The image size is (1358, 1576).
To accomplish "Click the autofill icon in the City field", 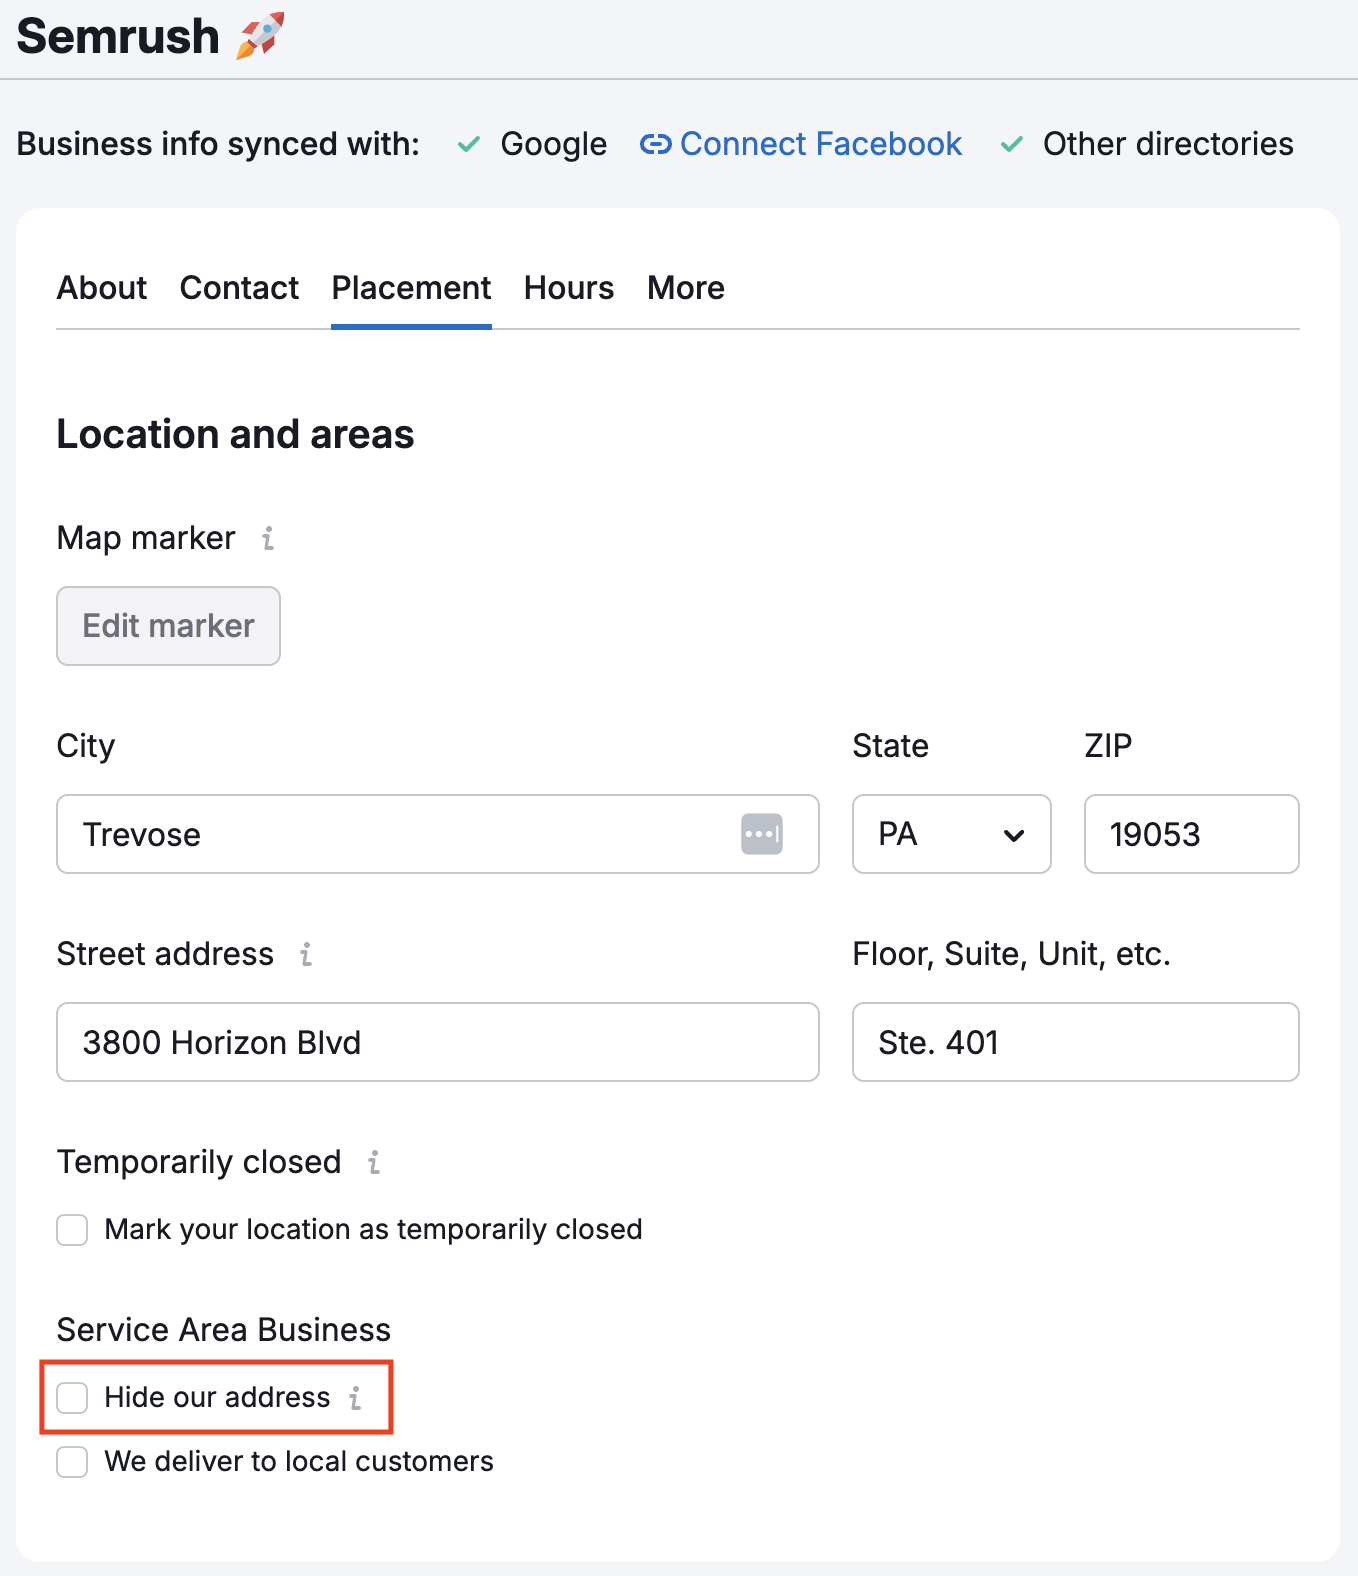I will [x=761, y=834].
